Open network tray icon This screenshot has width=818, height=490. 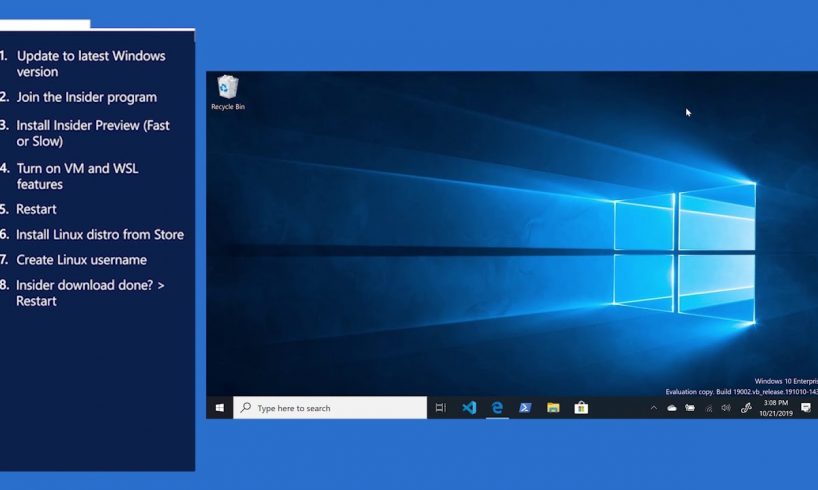coord(708,409)
